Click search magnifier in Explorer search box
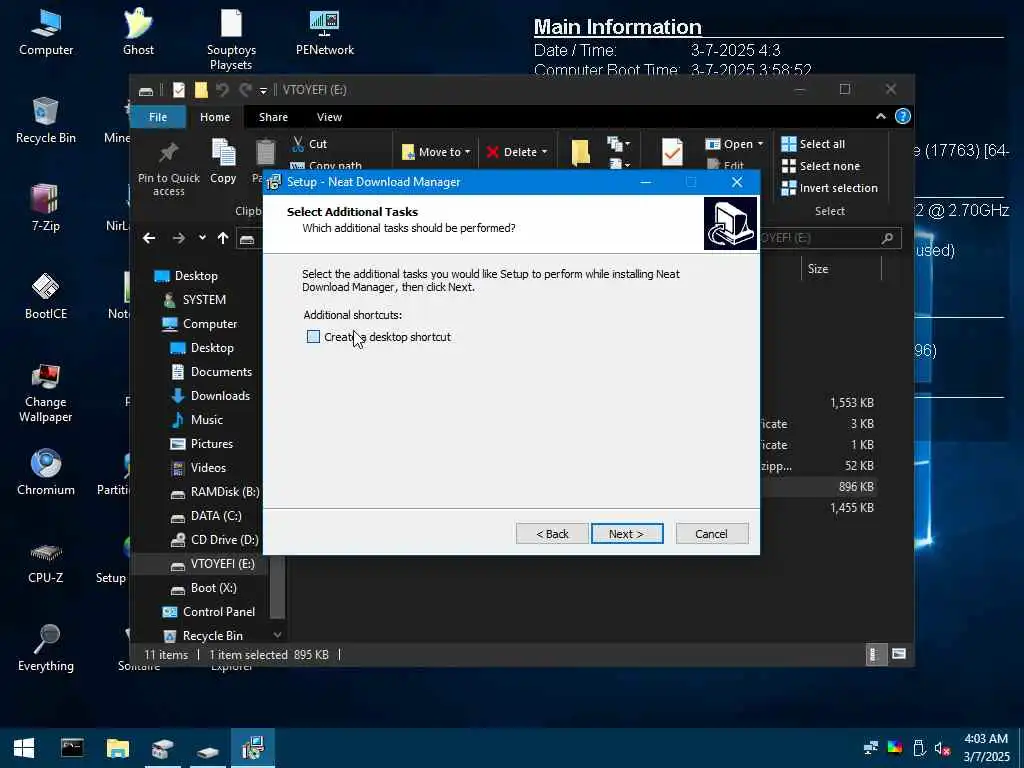The image size is (1024, 768). 887,238
